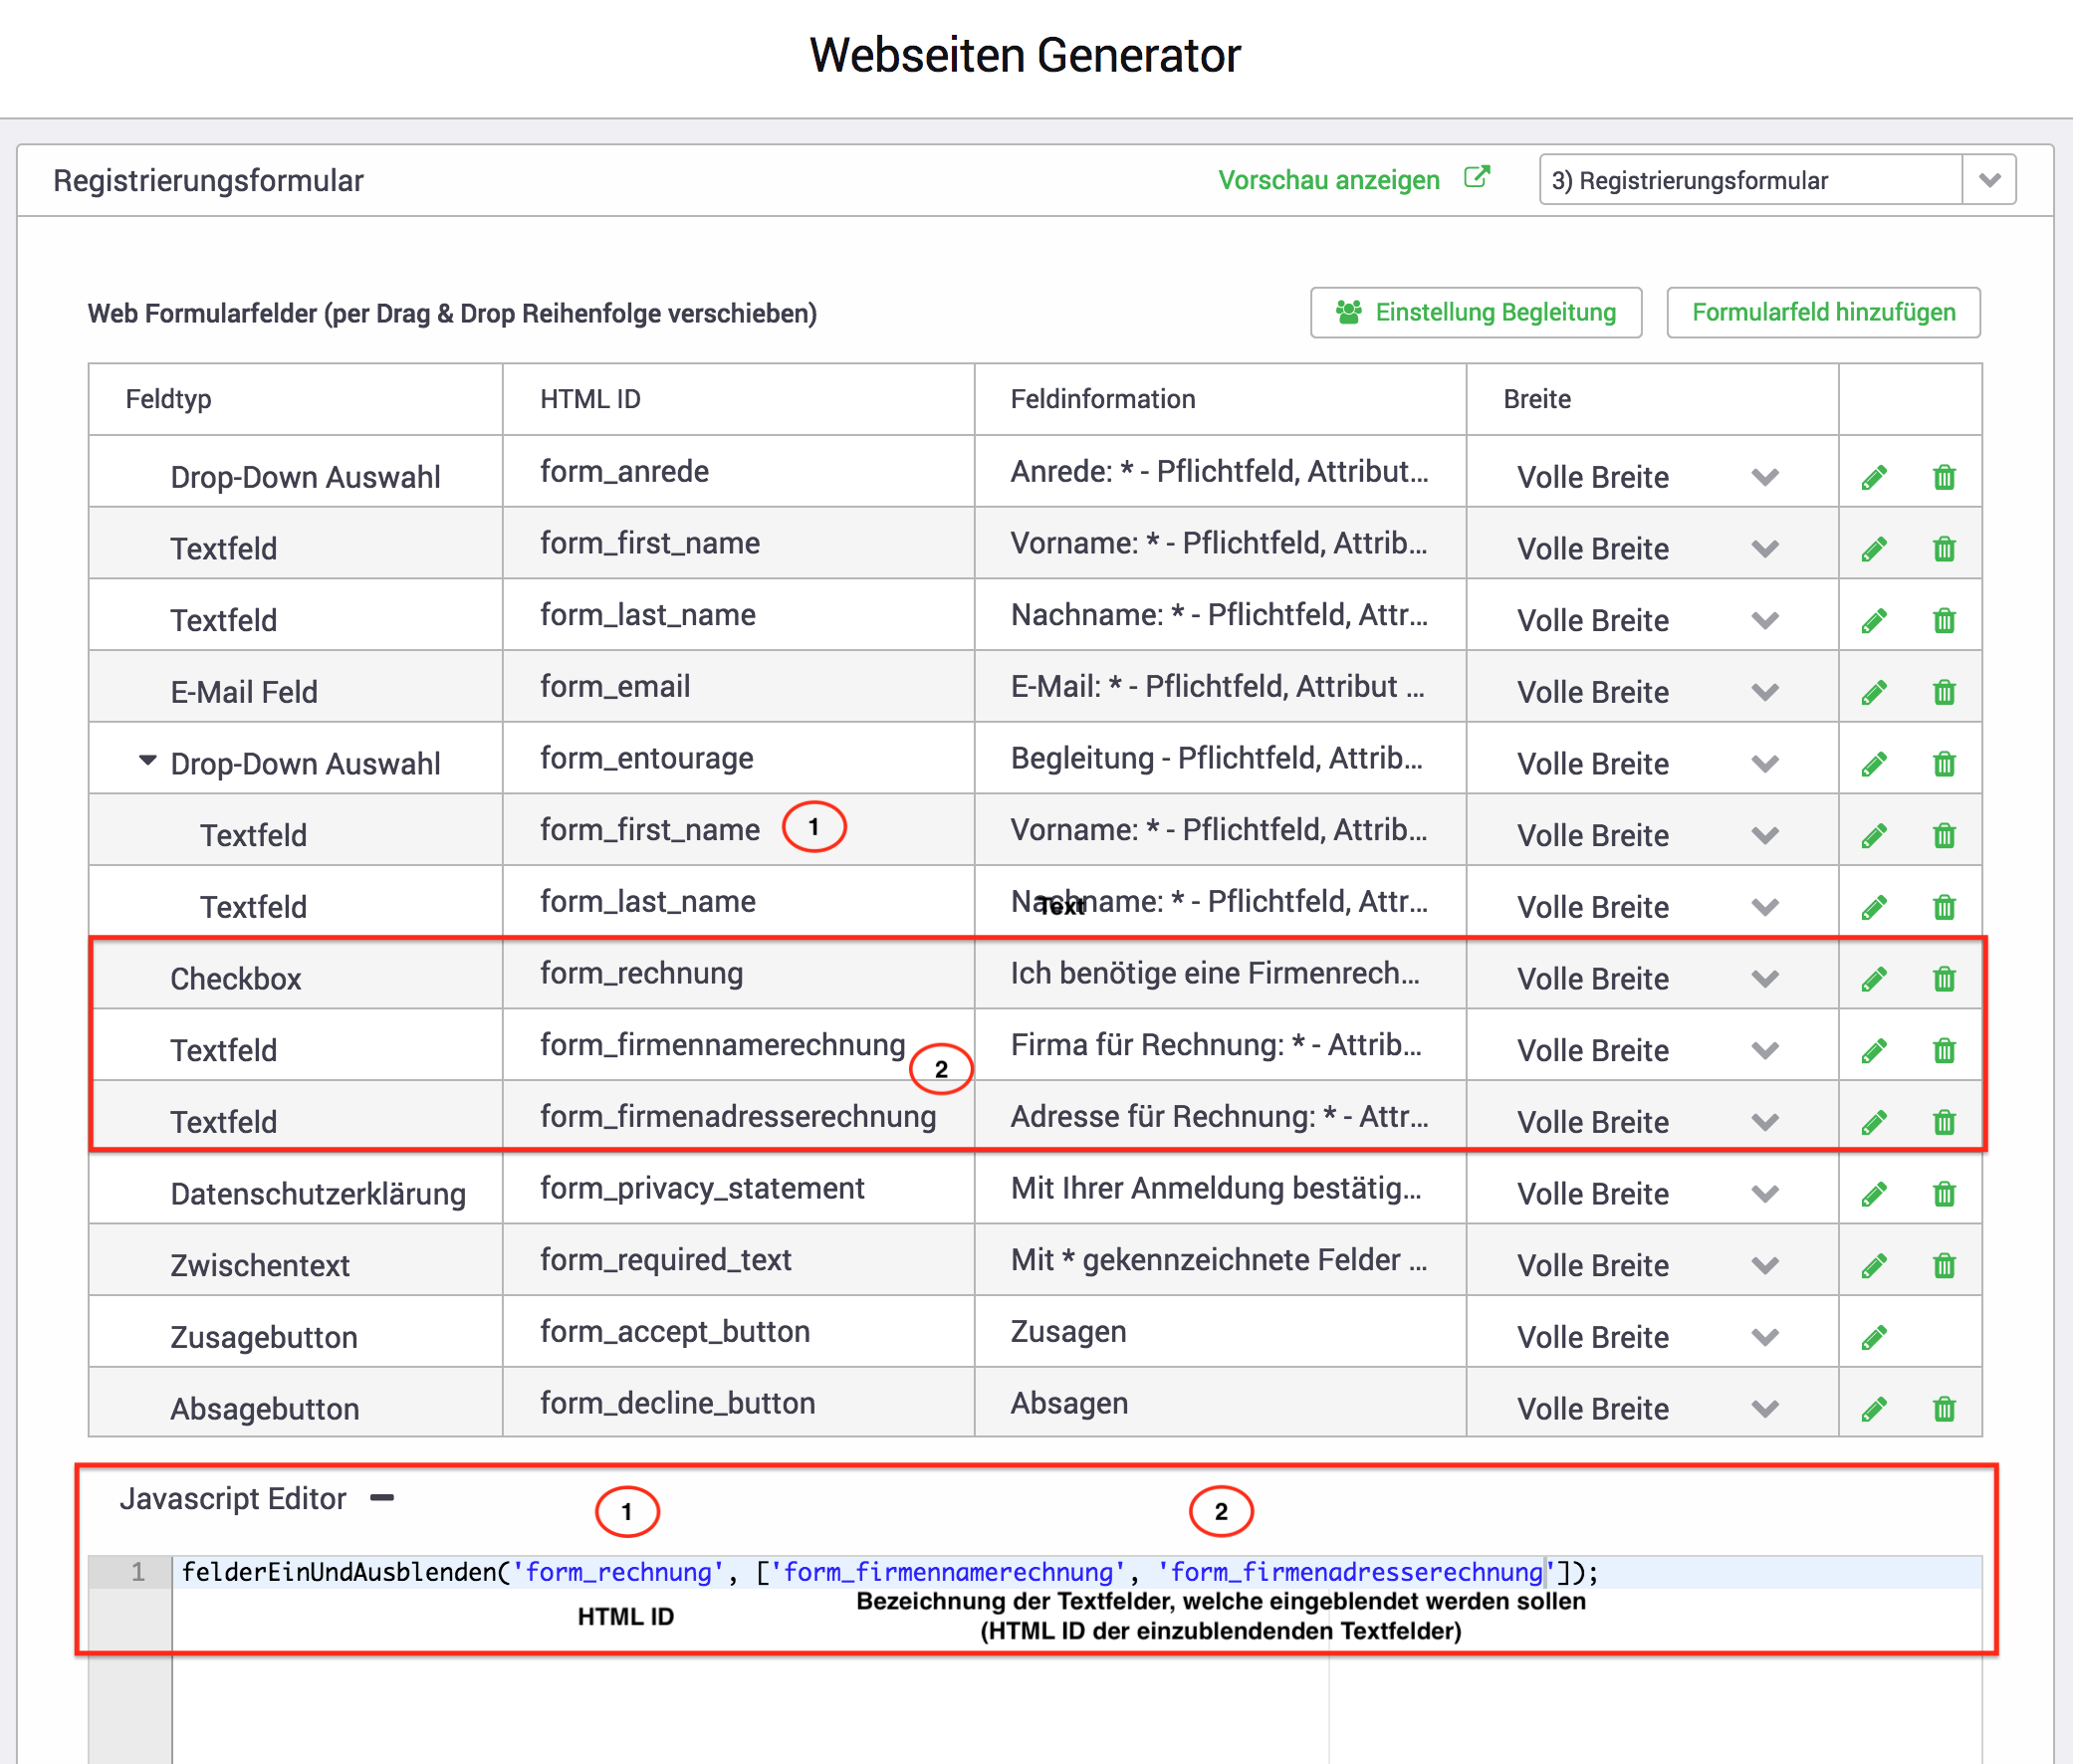This screenshot has width=2073, height=1764.
Task: Edit the form_privacy_statement field
Action: click(x=1874, y=1194)
